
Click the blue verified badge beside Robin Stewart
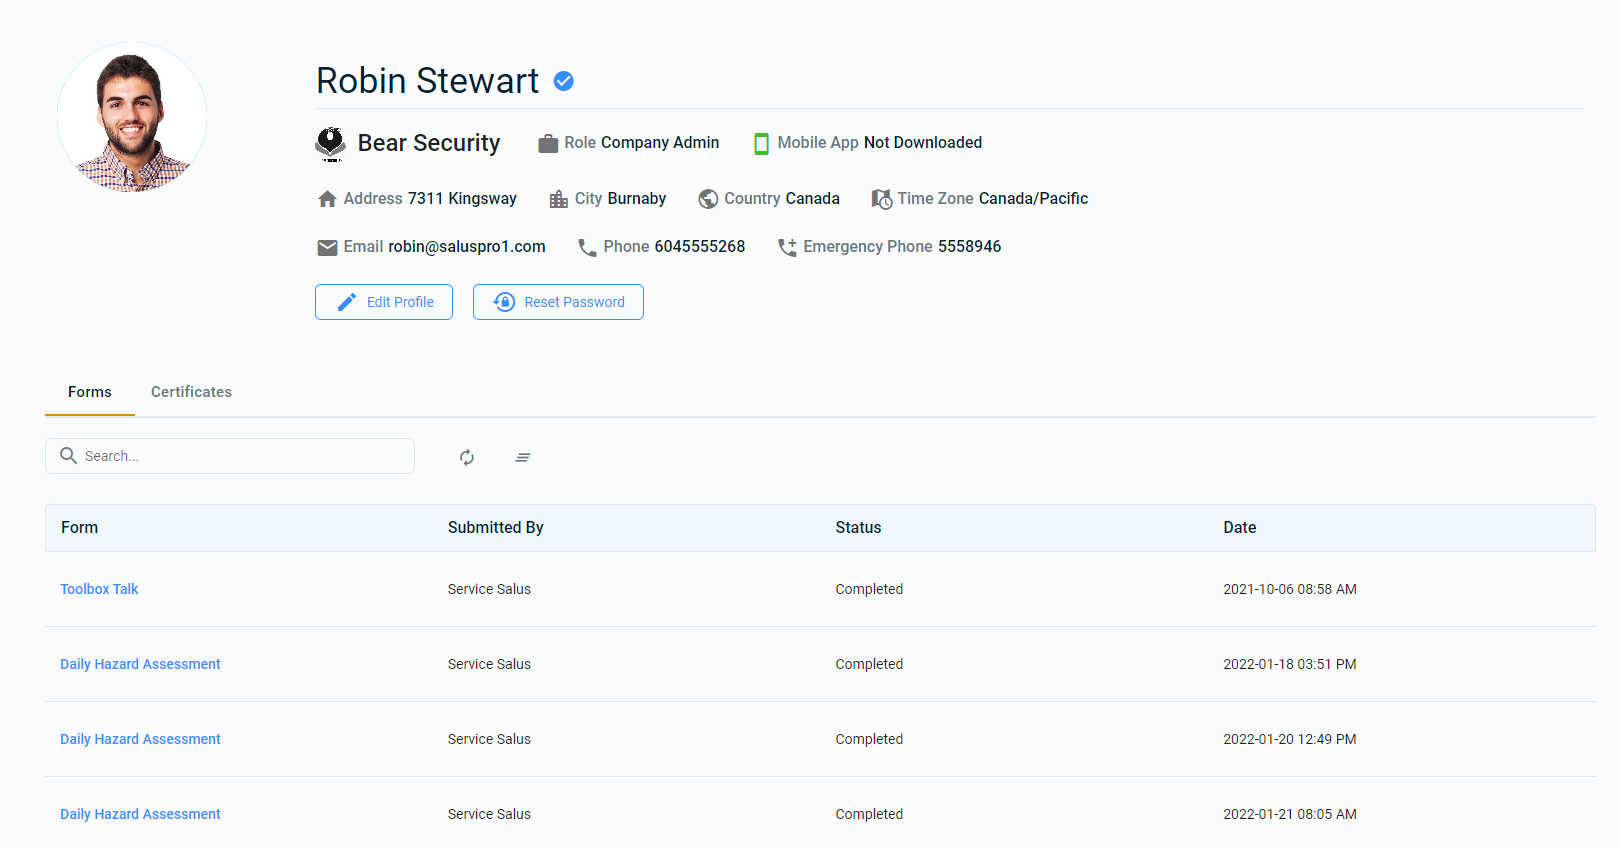pyautogui.click(x=564, y=81)
